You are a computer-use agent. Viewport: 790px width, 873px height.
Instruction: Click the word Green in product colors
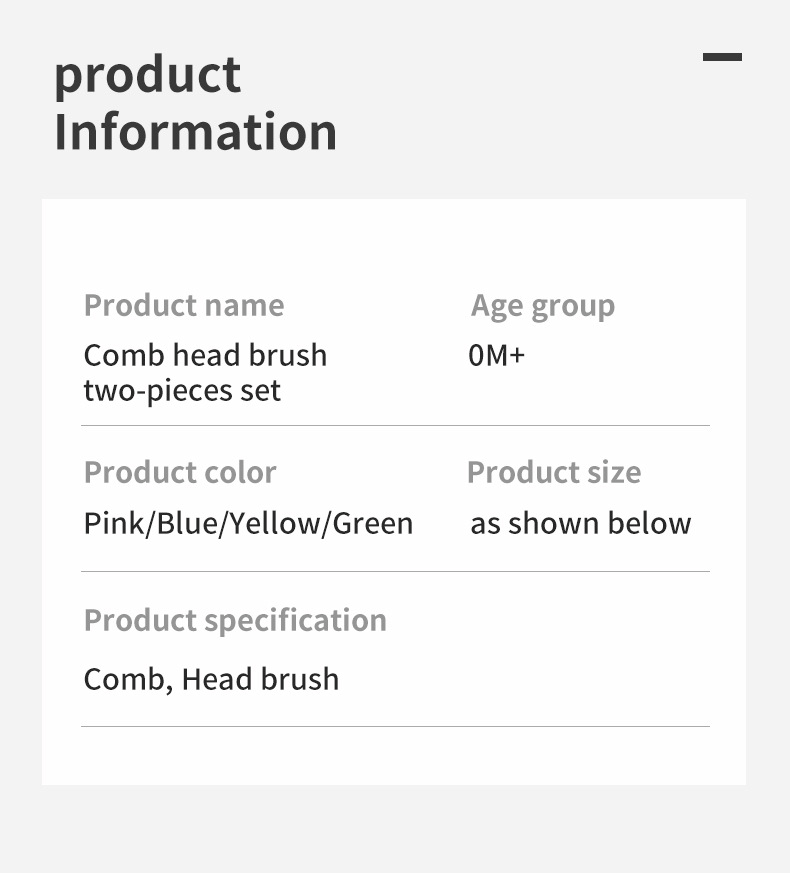[373, 523]
